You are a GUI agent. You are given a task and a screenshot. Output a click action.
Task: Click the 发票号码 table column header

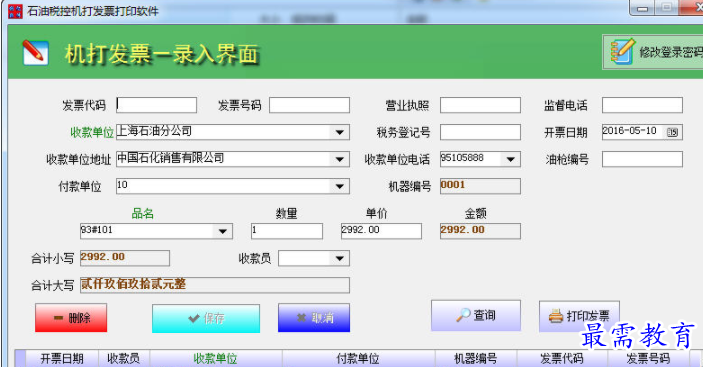pos(648,358)
